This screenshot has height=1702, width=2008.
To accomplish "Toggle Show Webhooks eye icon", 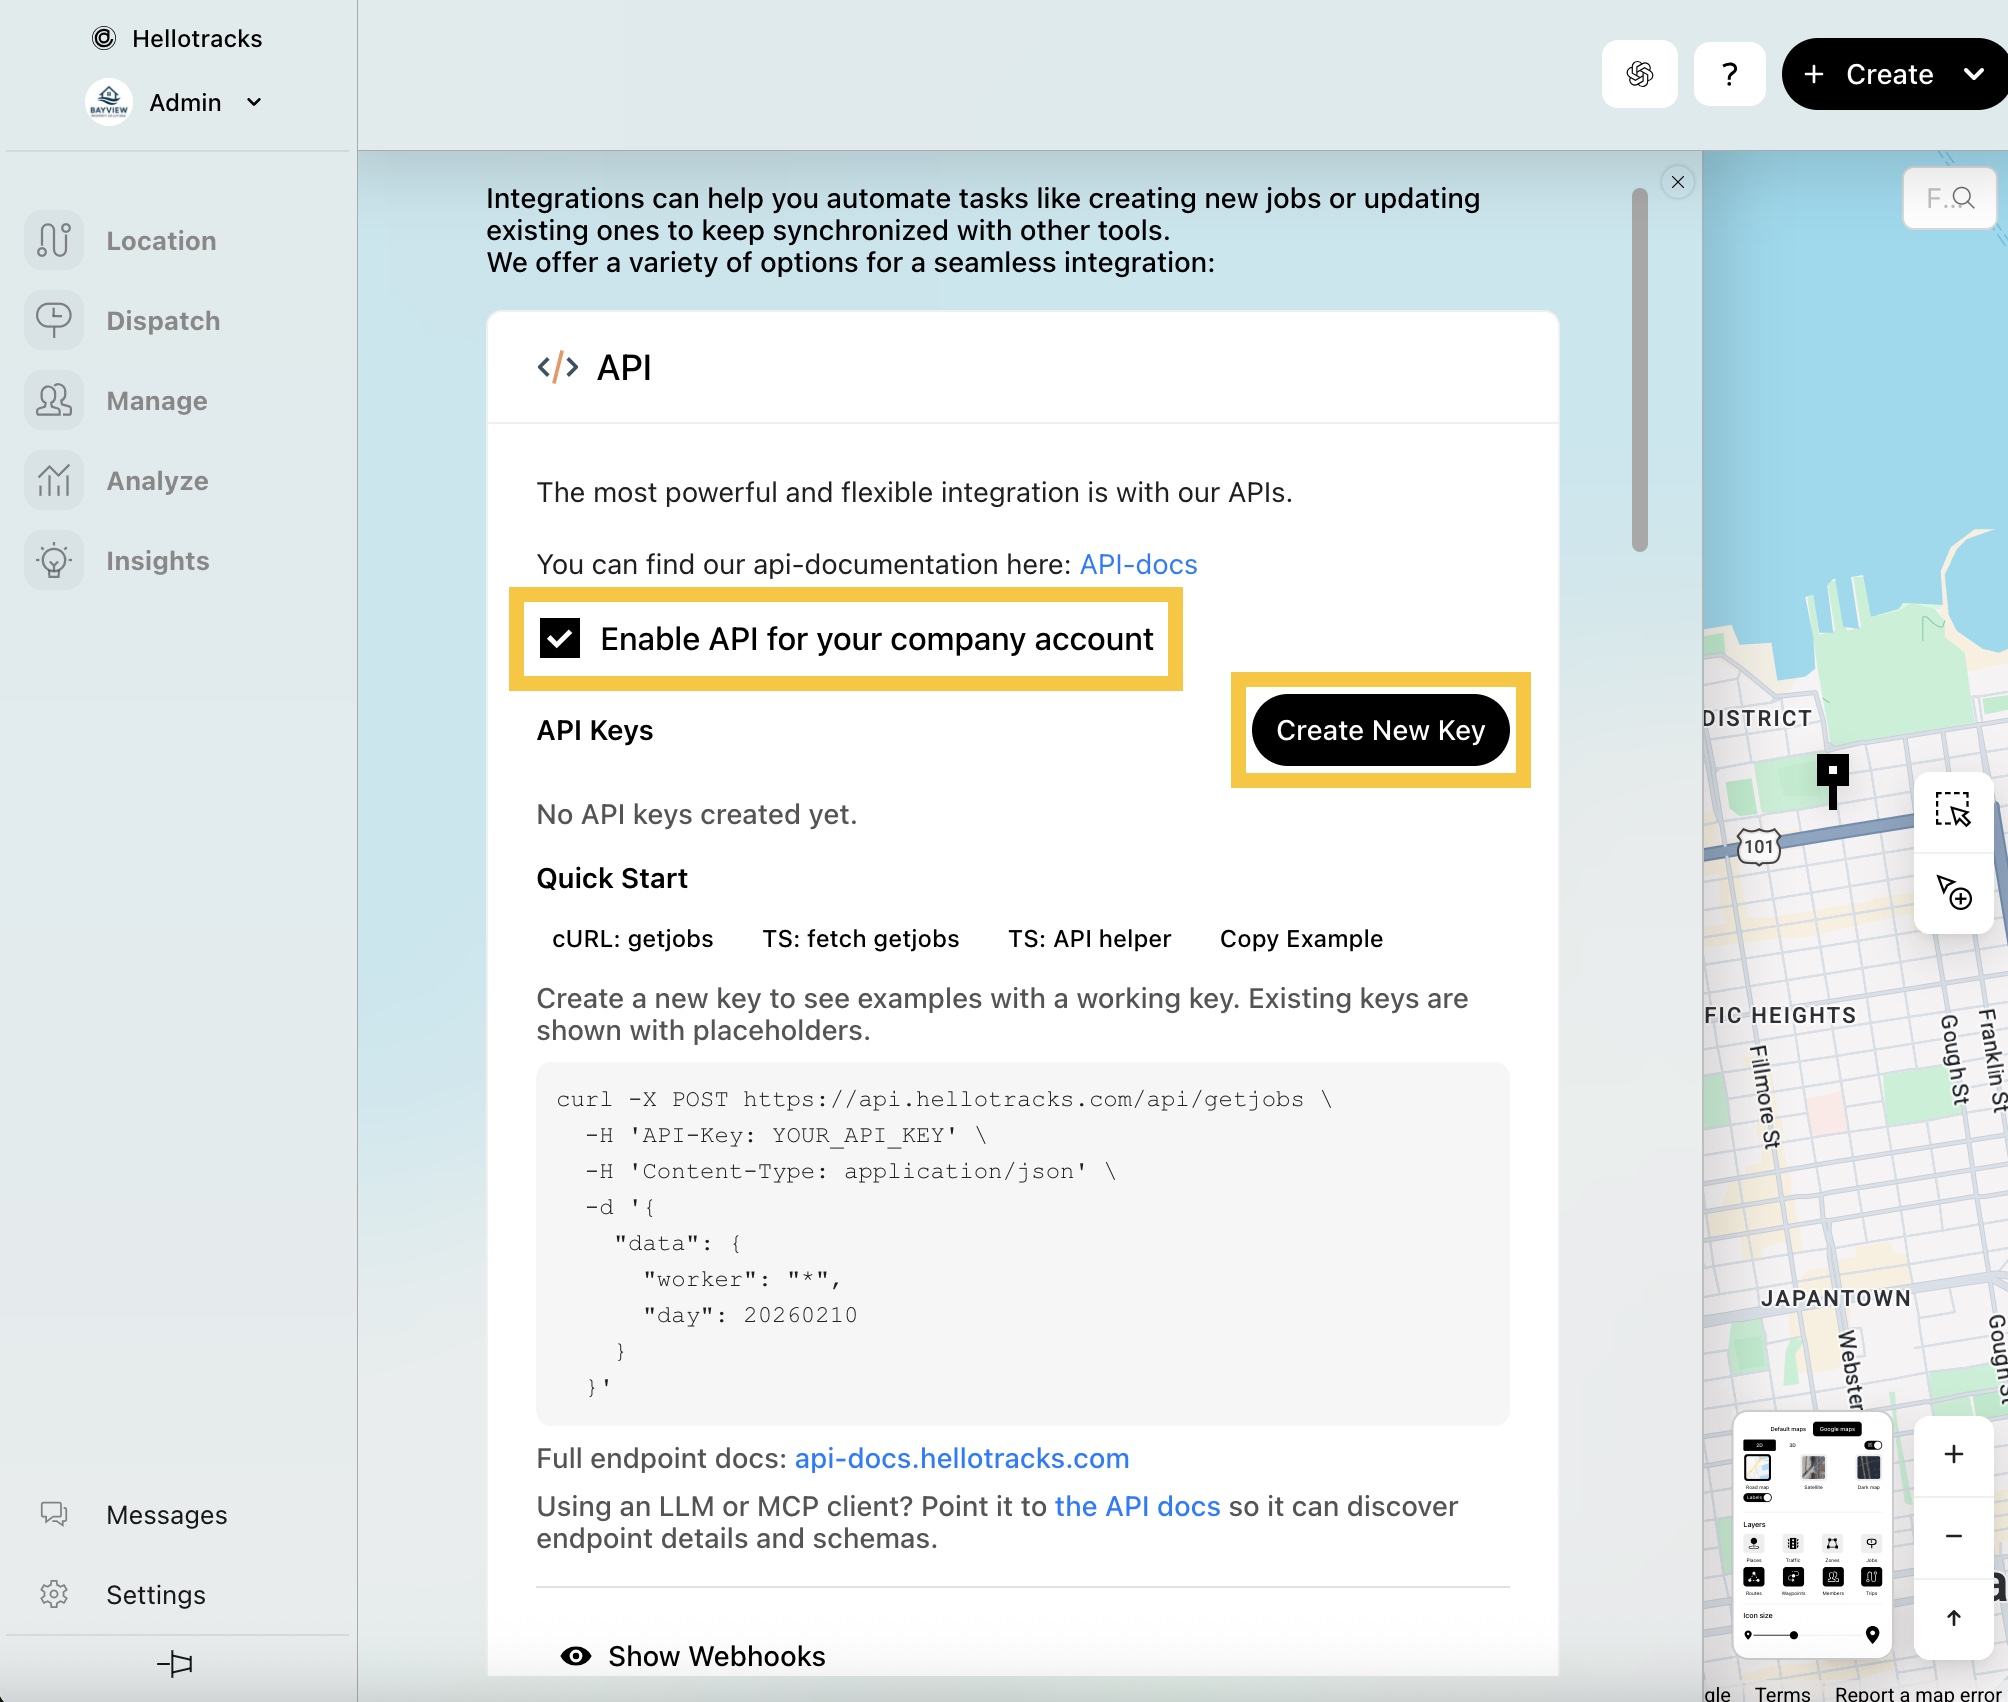I will (576, 1656).
